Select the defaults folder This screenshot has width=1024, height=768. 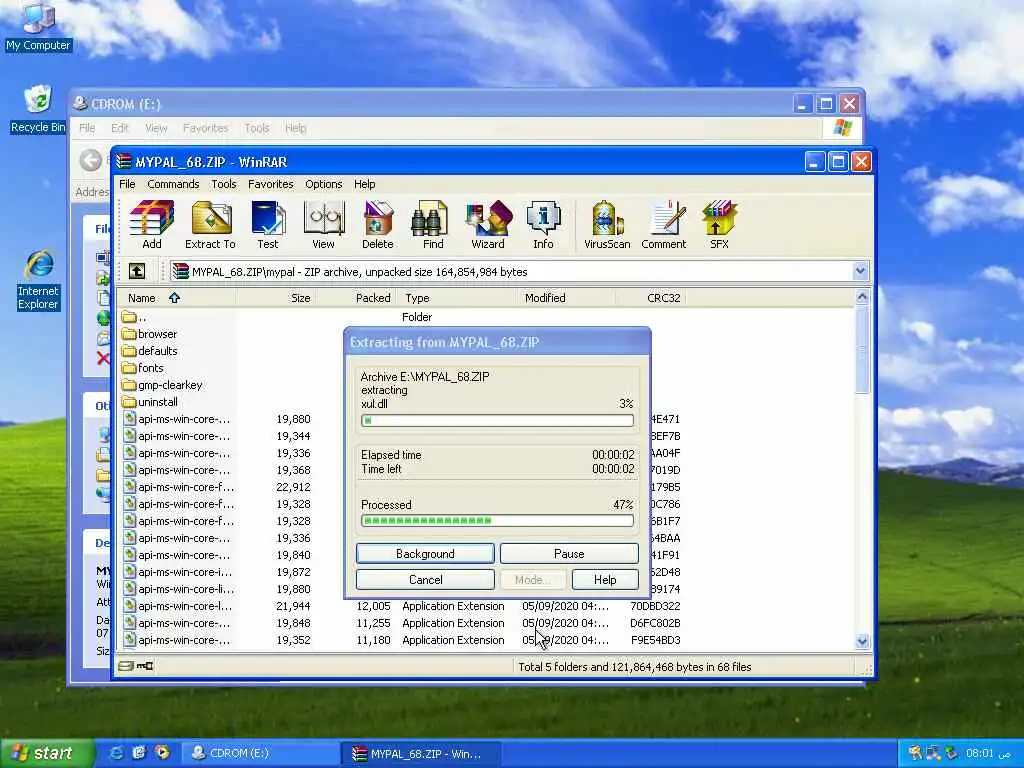[x=149, y=351]
